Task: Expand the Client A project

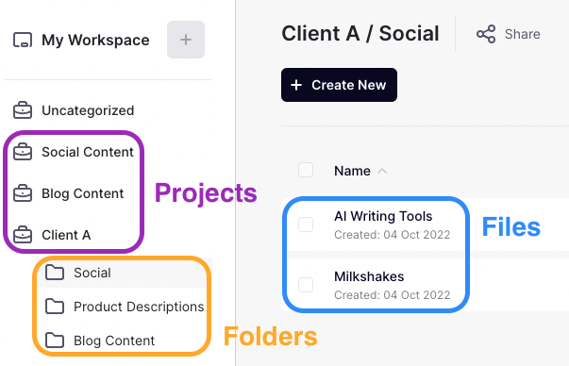Action: tap(66, 235)
